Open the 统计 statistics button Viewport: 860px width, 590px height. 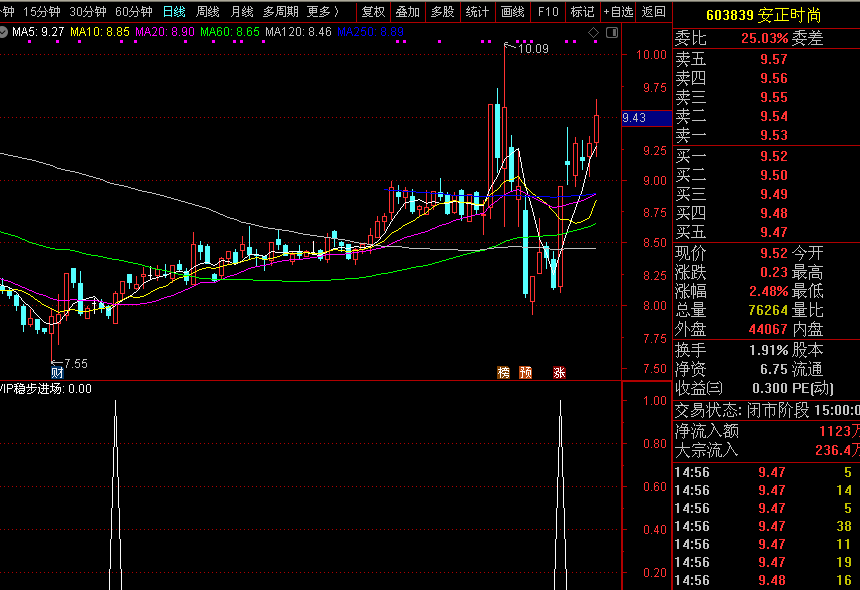pyautogui.click(x=477, y=12)
